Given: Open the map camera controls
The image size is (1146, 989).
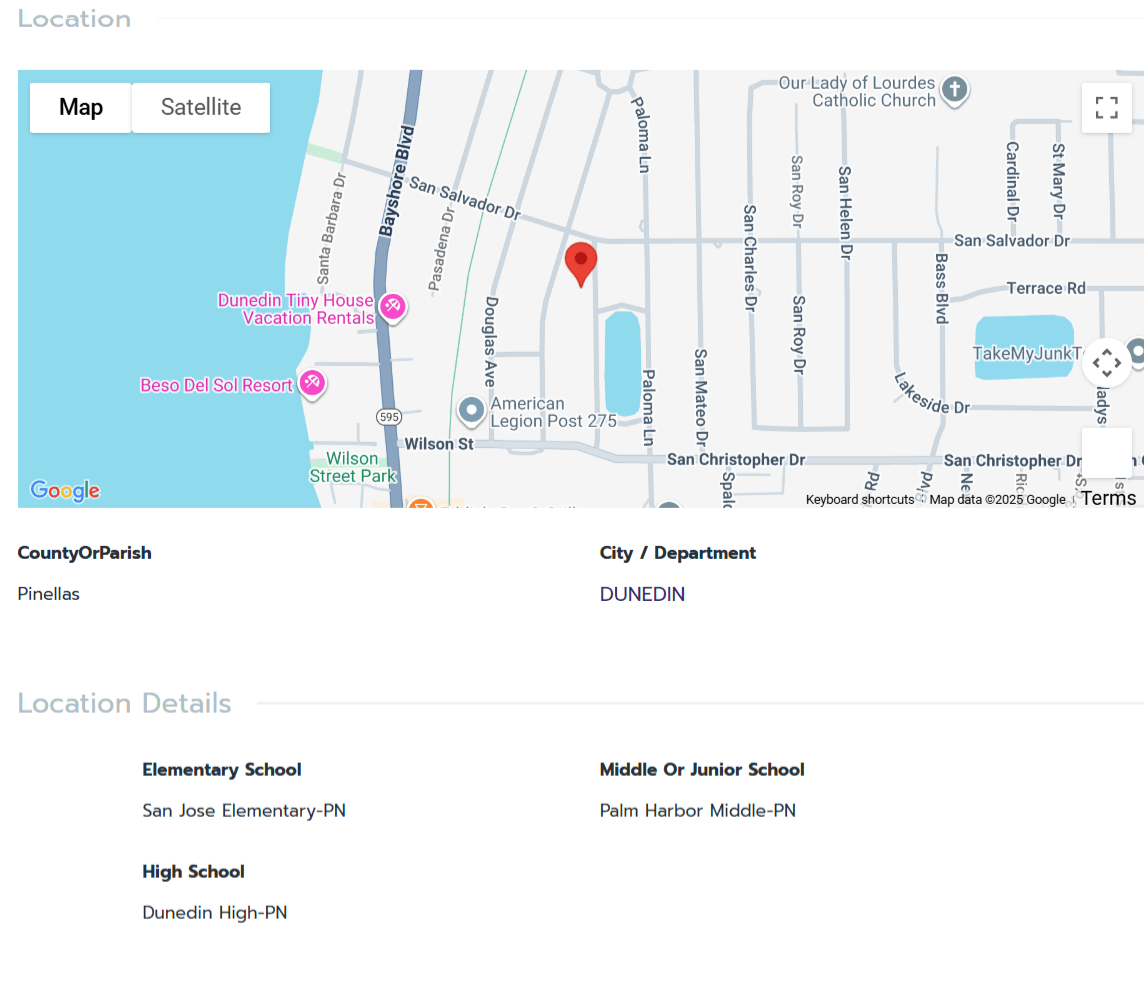Looking at the screenshot, I should tap(1106, 362).
